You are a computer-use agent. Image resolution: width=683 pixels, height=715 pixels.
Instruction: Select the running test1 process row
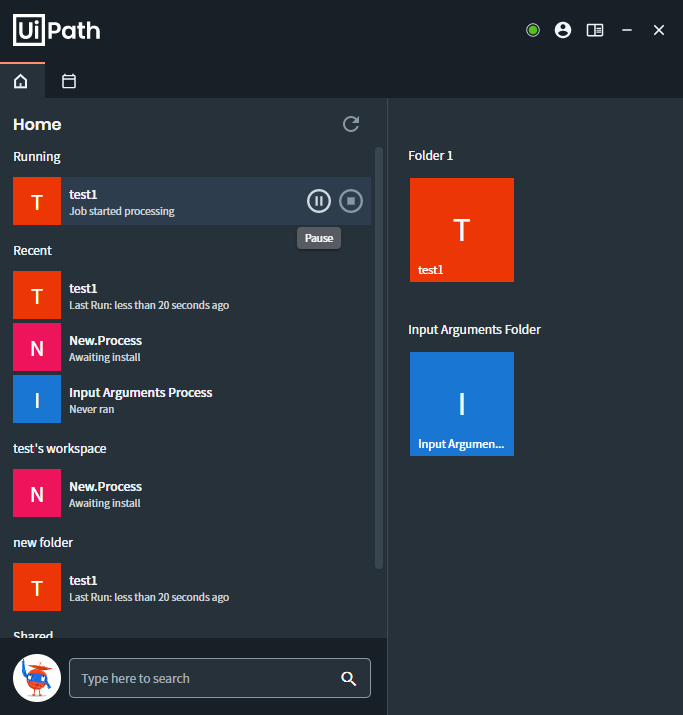pos(192,201)
